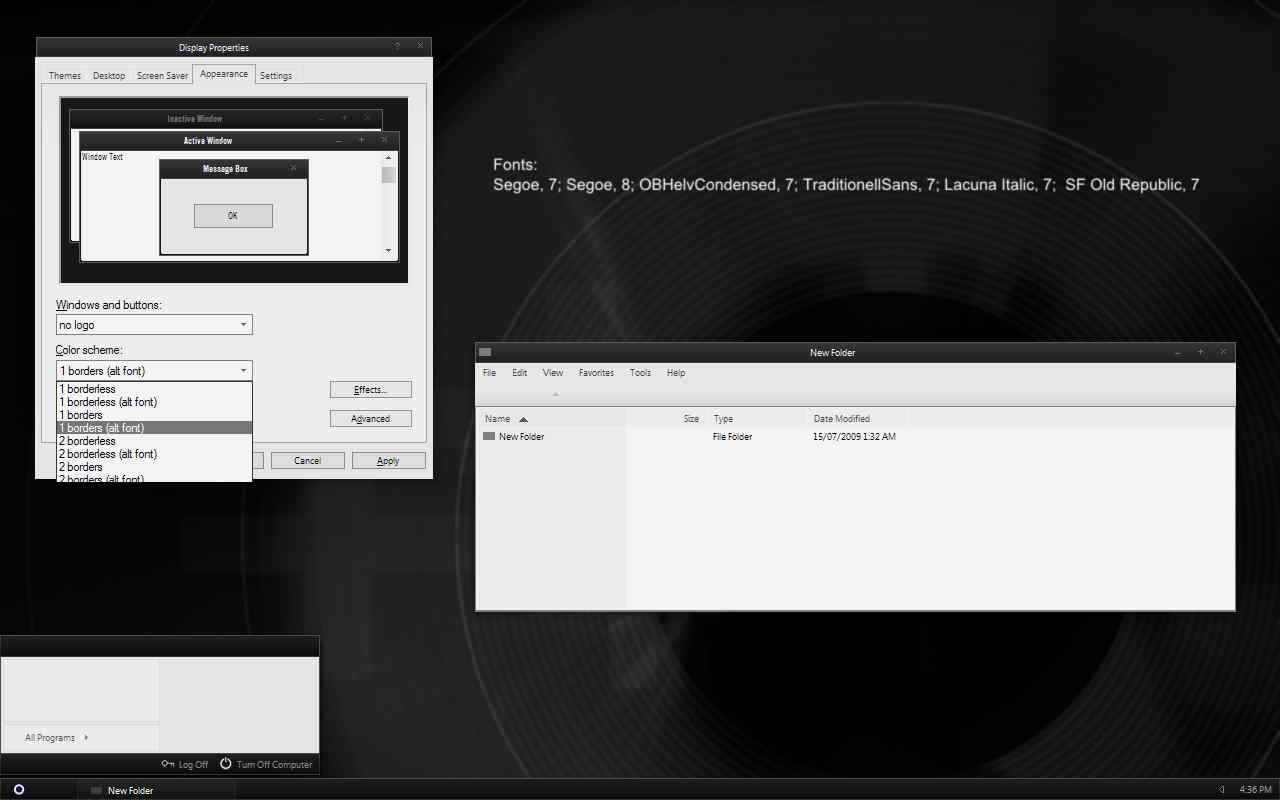The height and width of the screenshot is (800, 1280).
Task: Open the Help menu in New Folder window
Action: point(676,373)
